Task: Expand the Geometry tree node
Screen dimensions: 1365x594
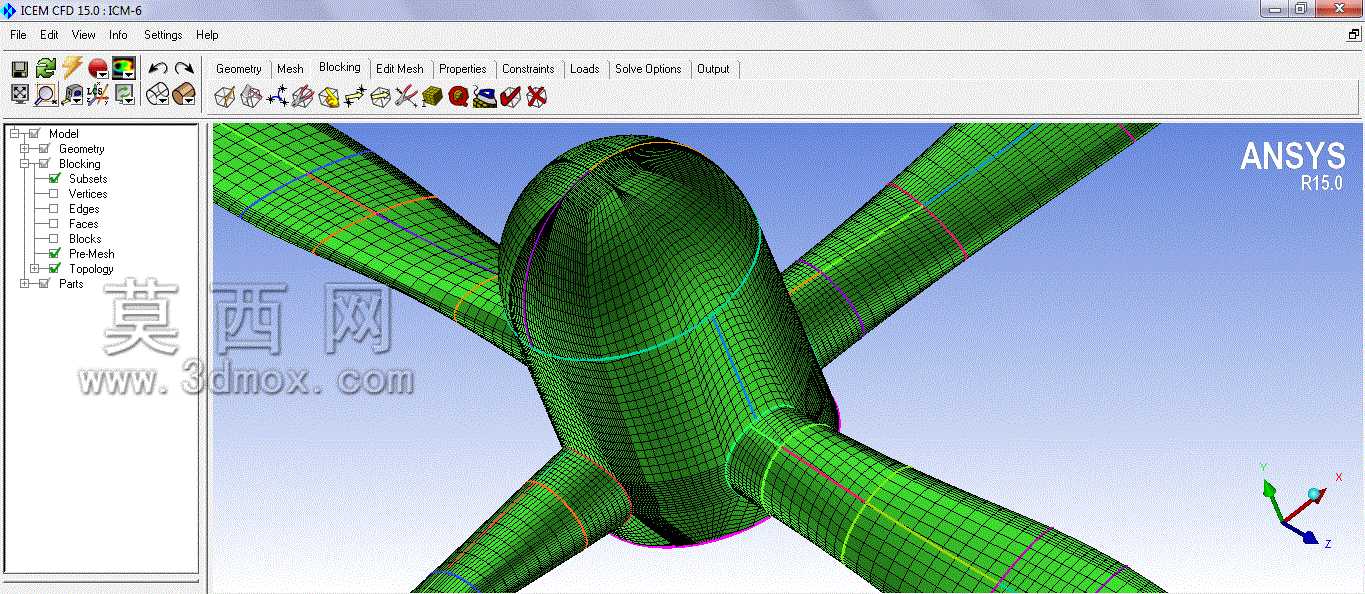Action: (x=25, y=149)
